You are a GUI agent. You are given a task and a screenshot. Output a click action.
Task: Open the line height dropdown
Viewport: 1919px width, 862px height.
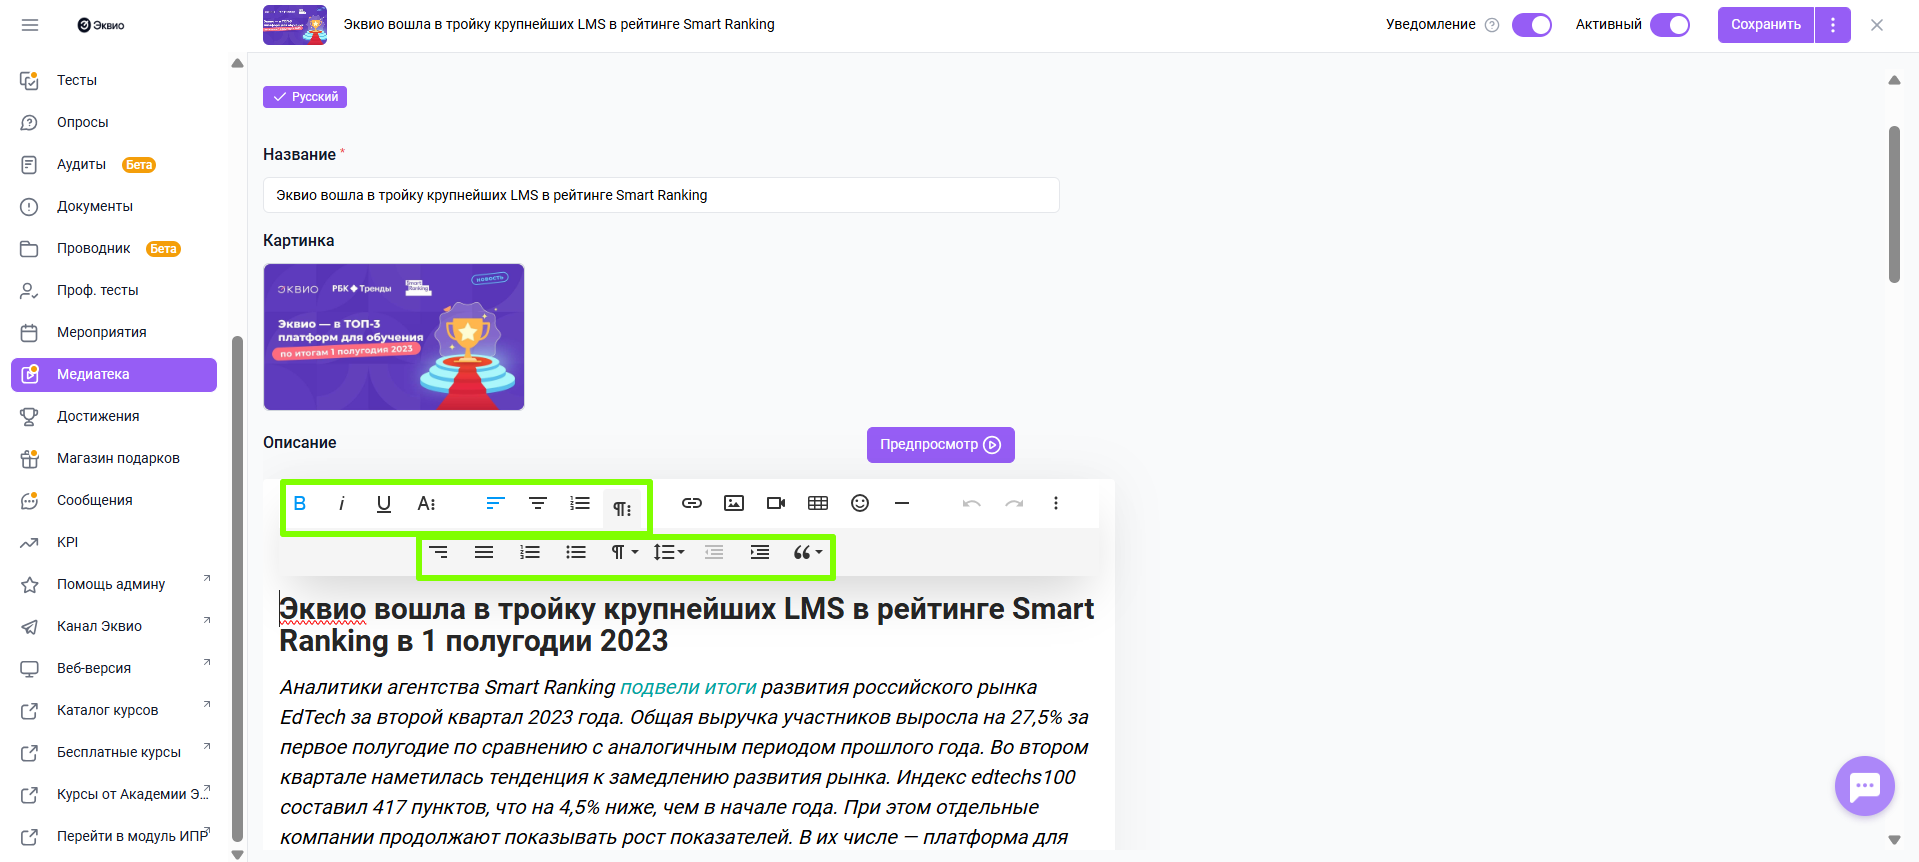tap(669, 552)
